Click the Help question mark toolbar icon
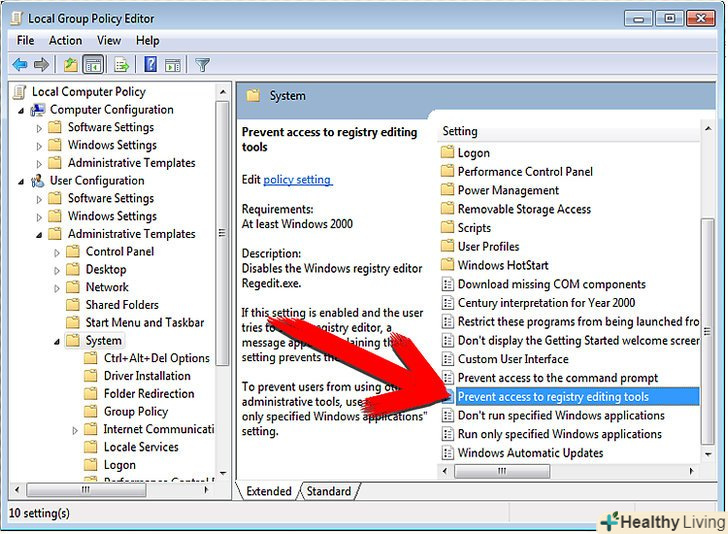 click(x=151, y=65)
